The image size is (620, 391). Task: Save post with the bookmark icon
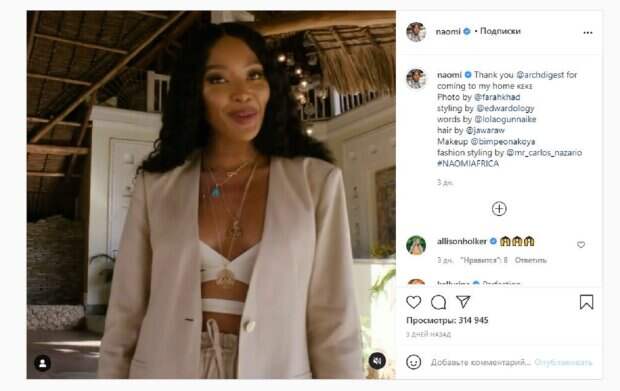pos(586,302)
